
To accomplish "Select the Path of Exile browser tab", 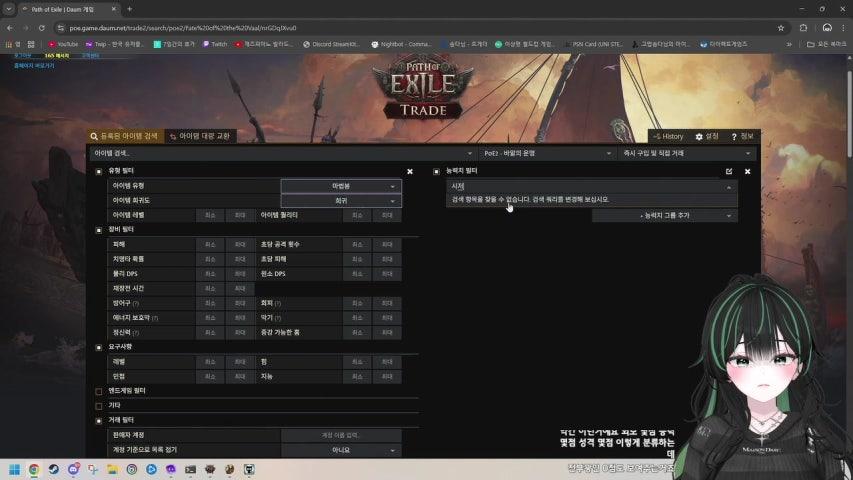I will (68, 9).
